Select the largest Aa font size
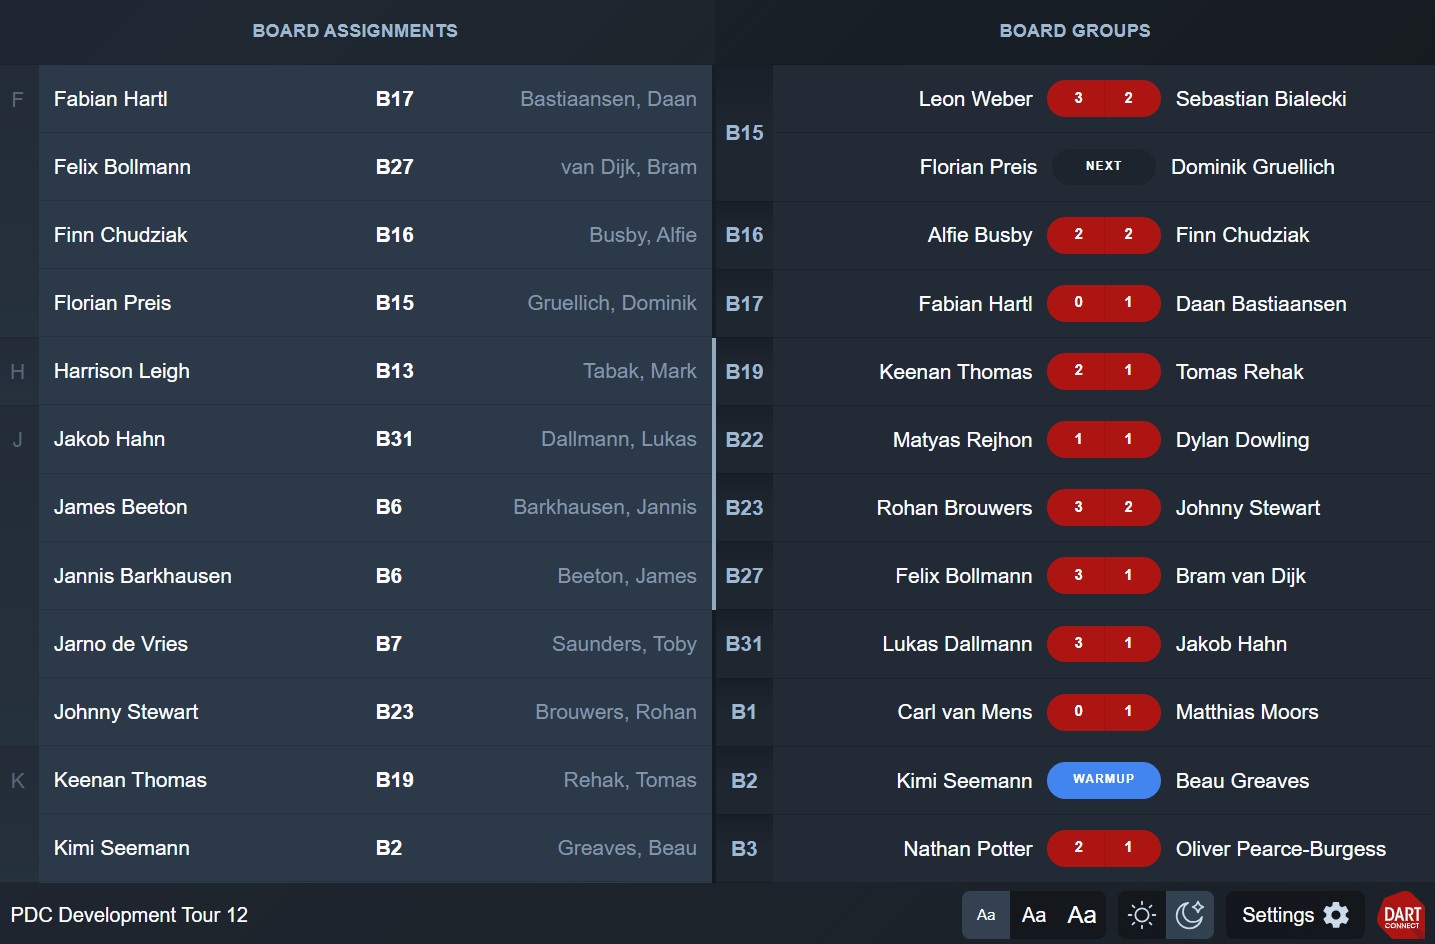This screenshot has height=944, width=1435. 1082,915
